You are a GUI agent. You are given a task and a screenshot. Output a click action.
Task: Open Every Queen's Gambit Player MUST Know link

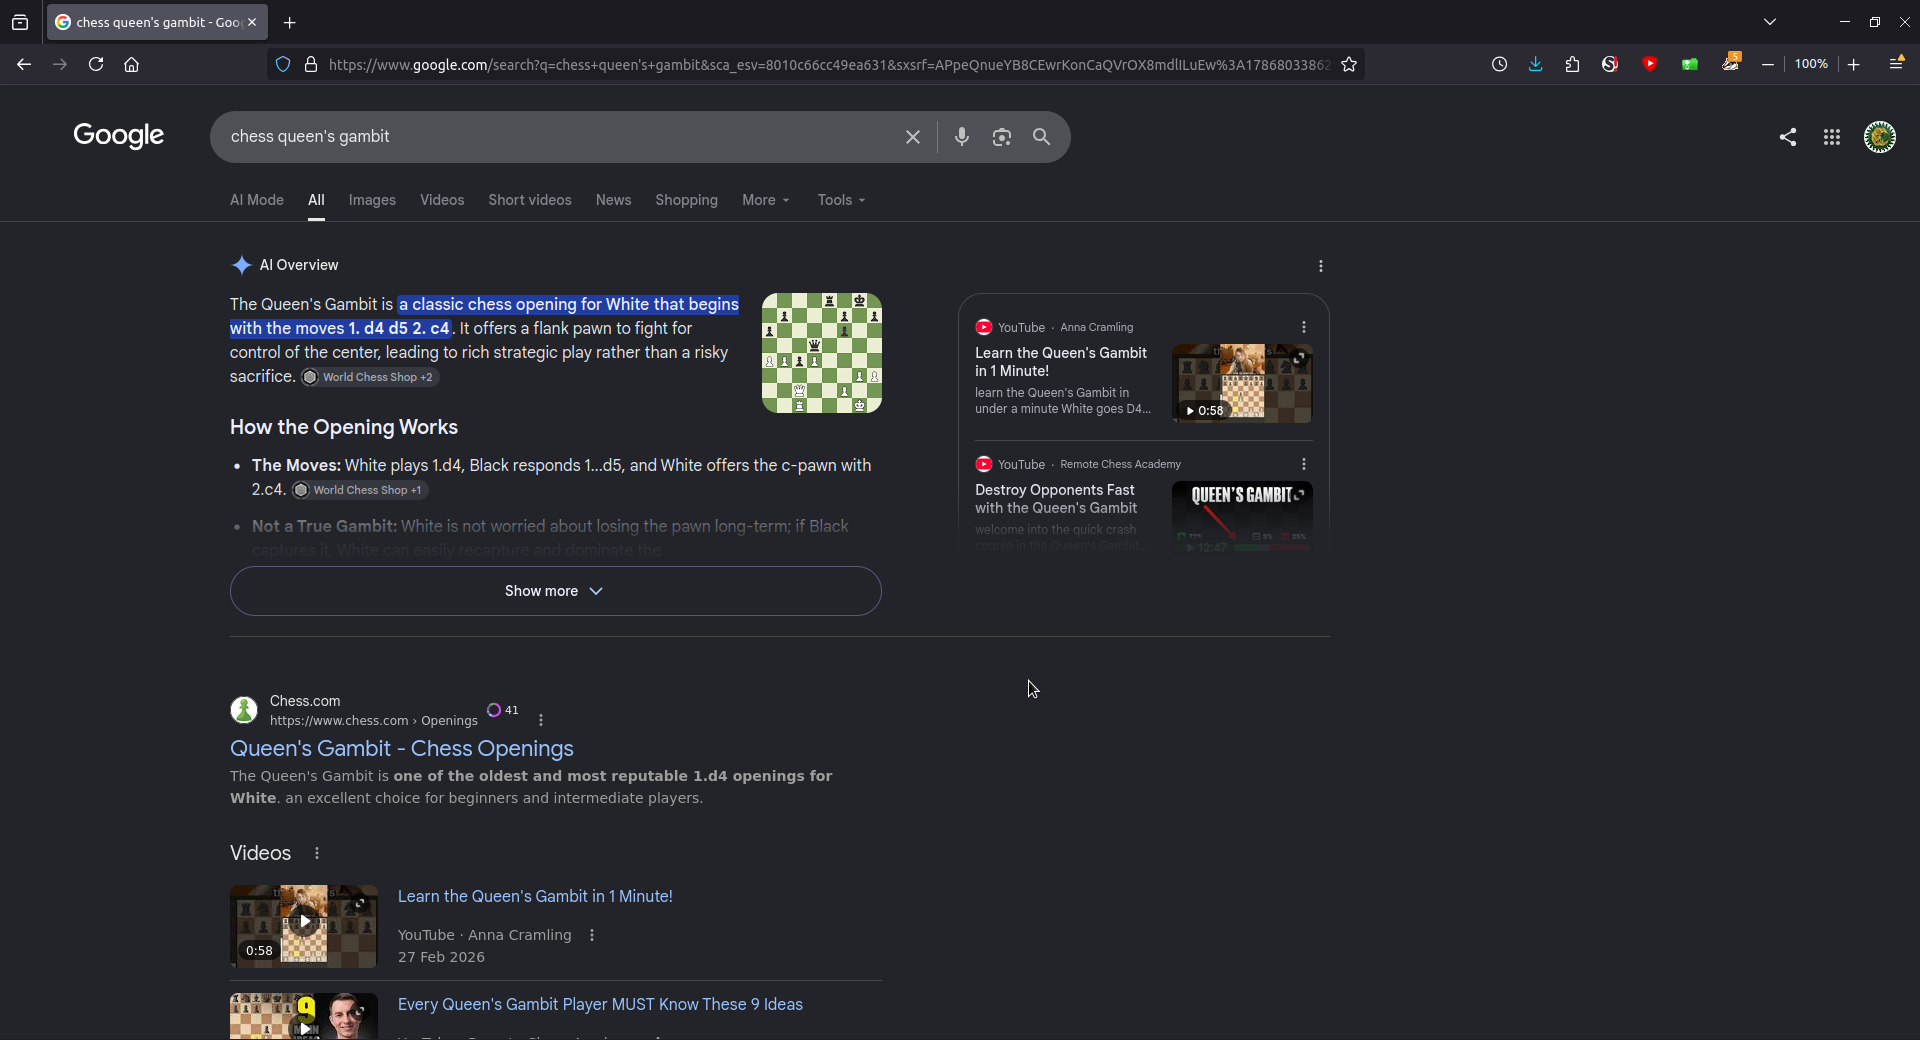pos(600,1005)
